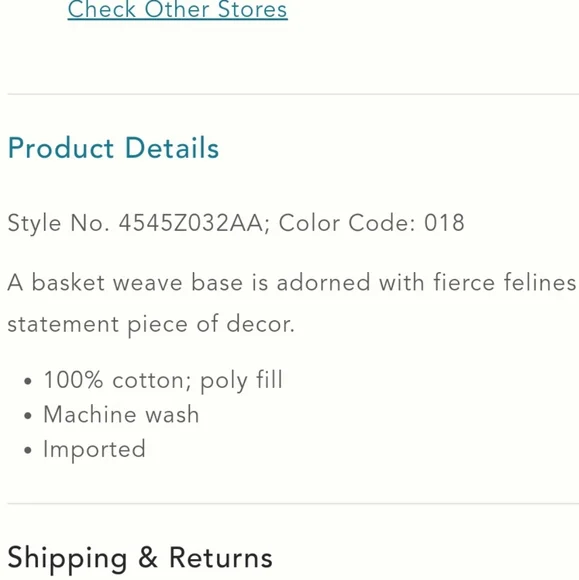Viewport: 579px width, 580px height.
Task: Select the '100% cotton; poly fill' bullet item
Action: [x=163, y=380]
